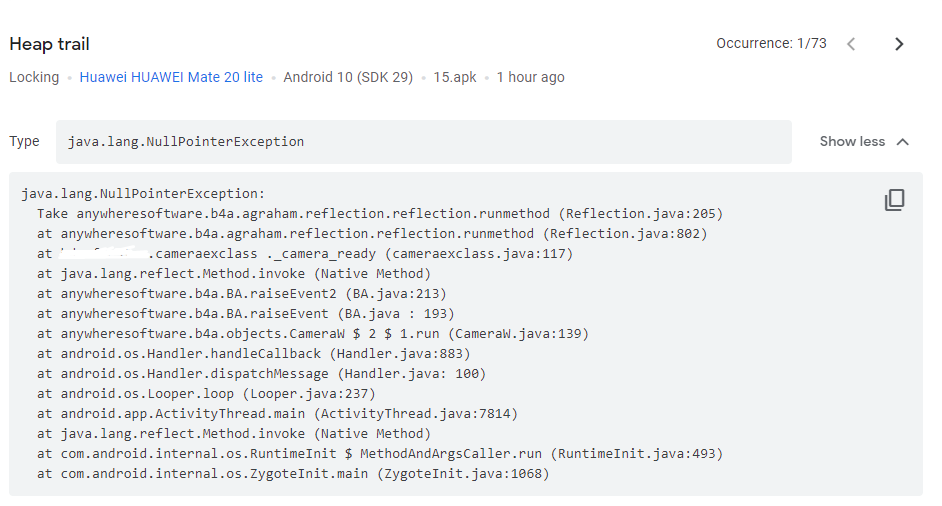Open the Huawei HUAWEI Mate 20 lite link
This screenshot has width=942, height=506.
171,77
